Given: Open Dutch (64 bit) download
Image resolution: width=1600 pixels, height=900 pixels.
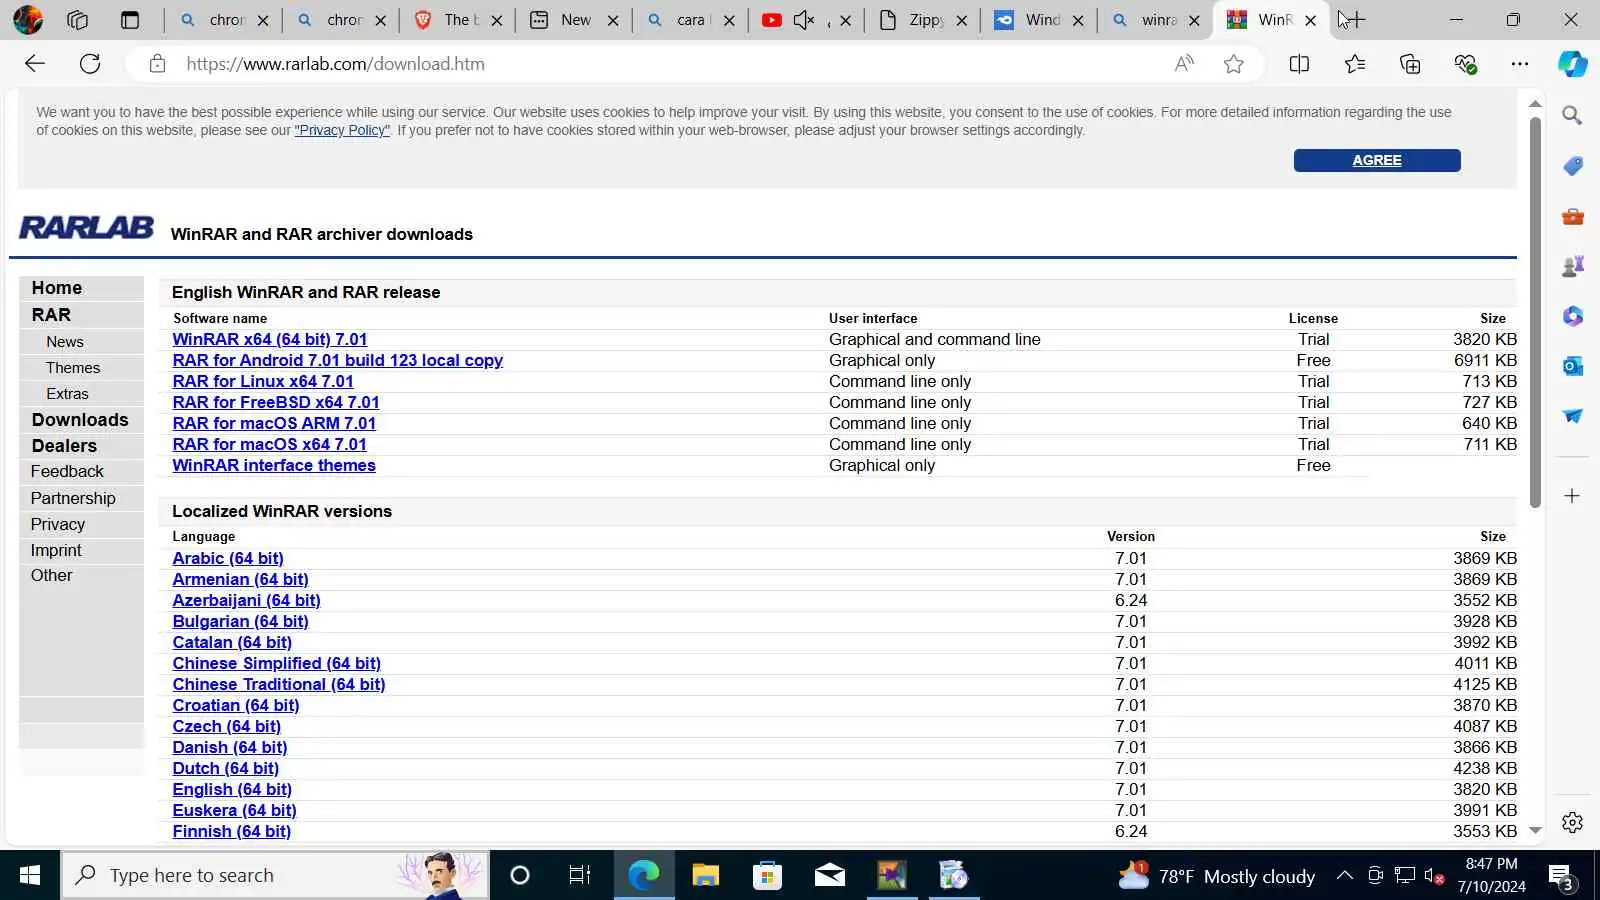Looking at the screenshot, I should 225,769.
